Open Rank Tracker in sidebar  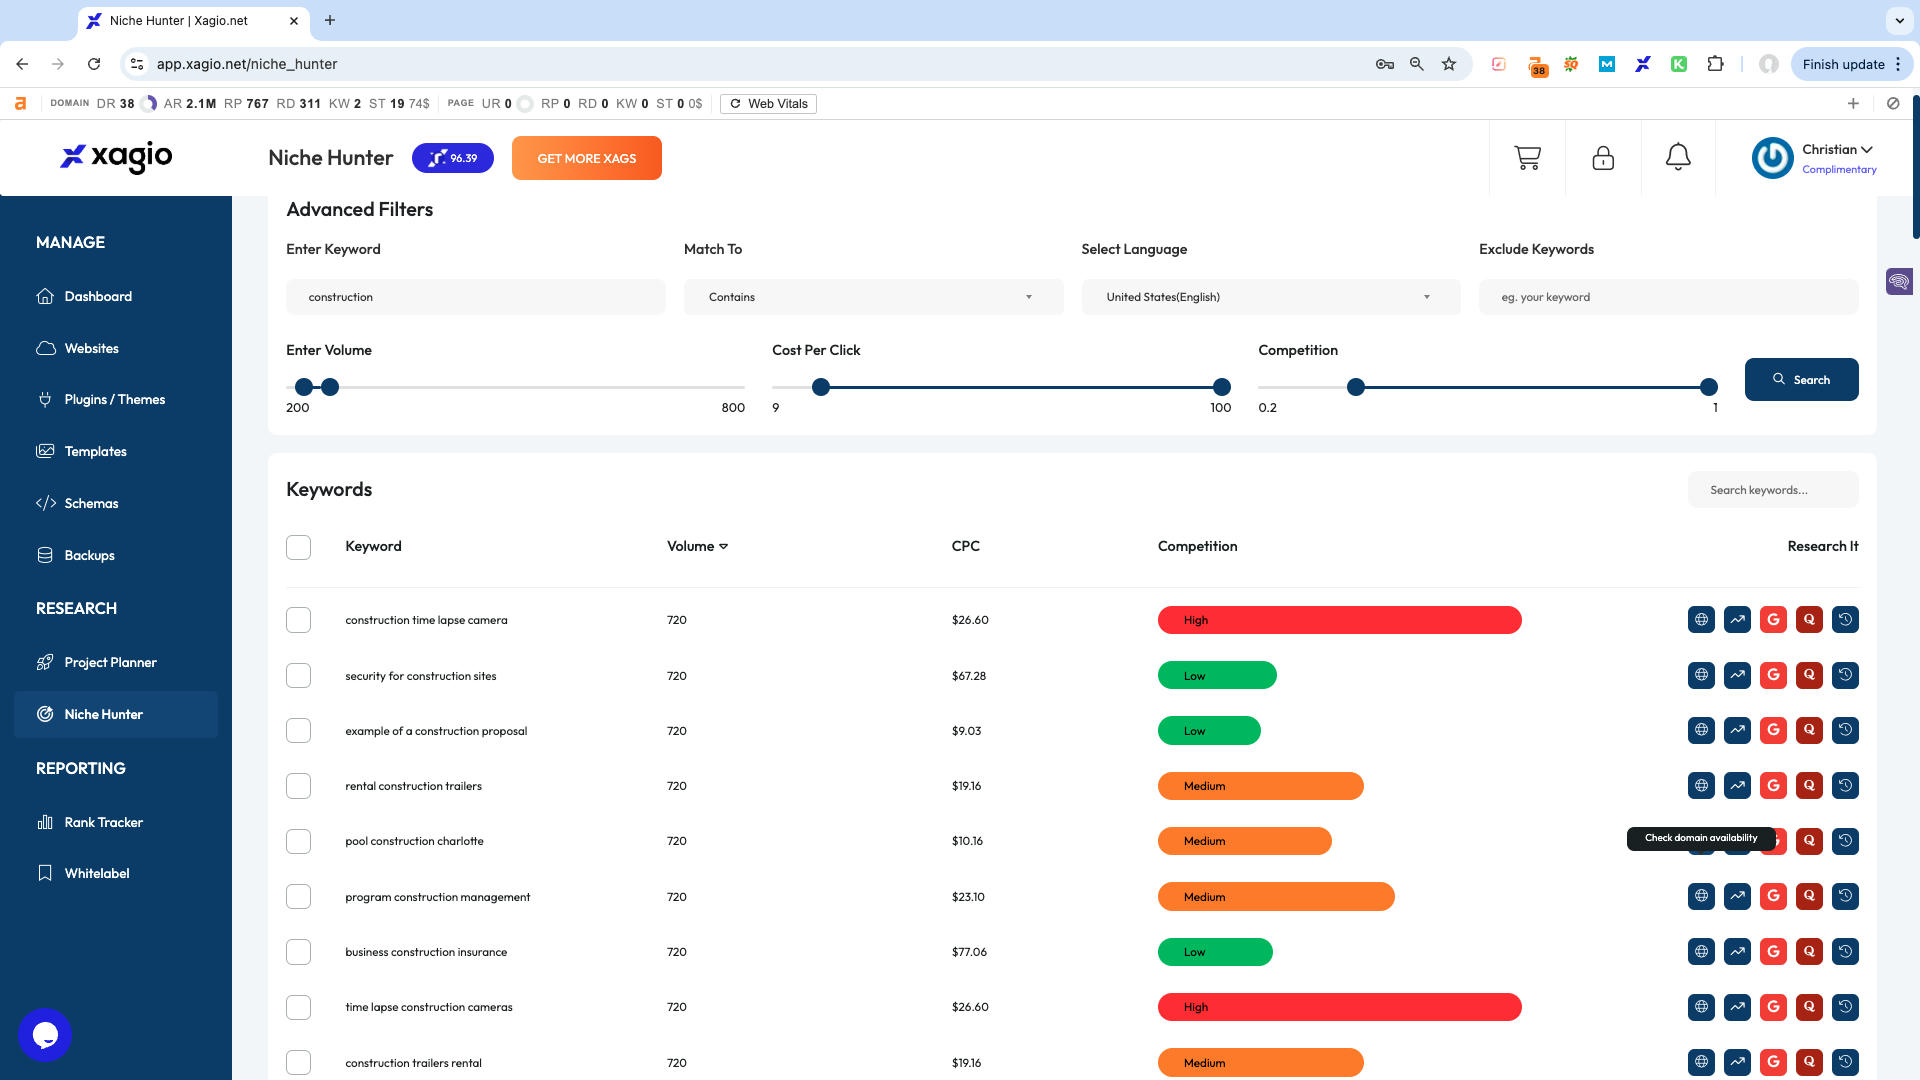coord(103,822)
